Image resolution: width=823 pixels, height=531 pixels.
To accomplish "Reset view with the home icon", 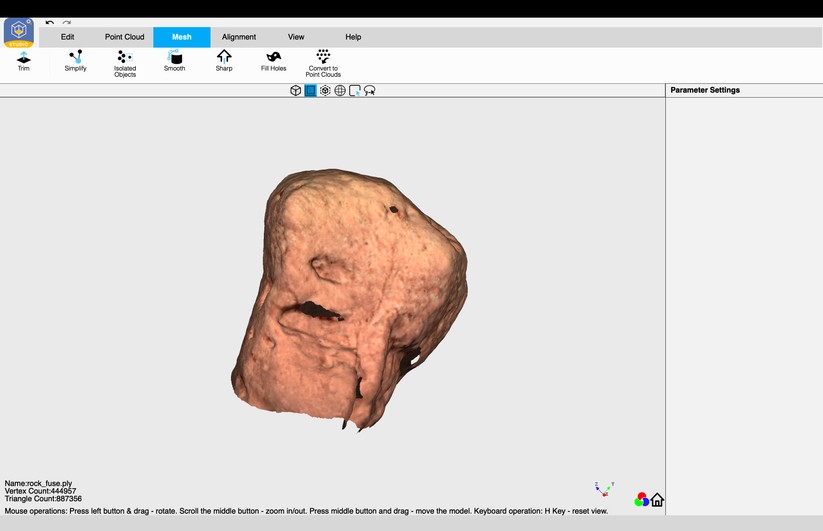I will 657,500.
